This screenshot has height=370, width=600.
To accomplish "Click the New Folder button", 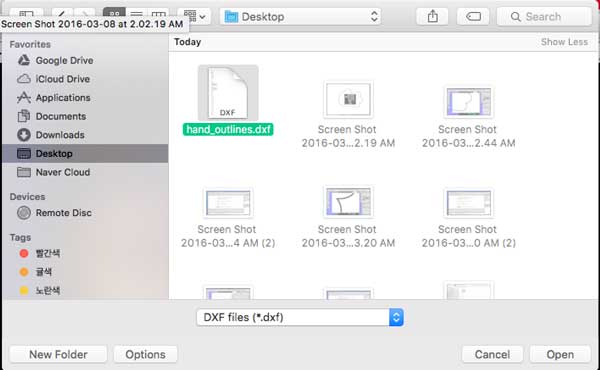I will tap(58, 354).
